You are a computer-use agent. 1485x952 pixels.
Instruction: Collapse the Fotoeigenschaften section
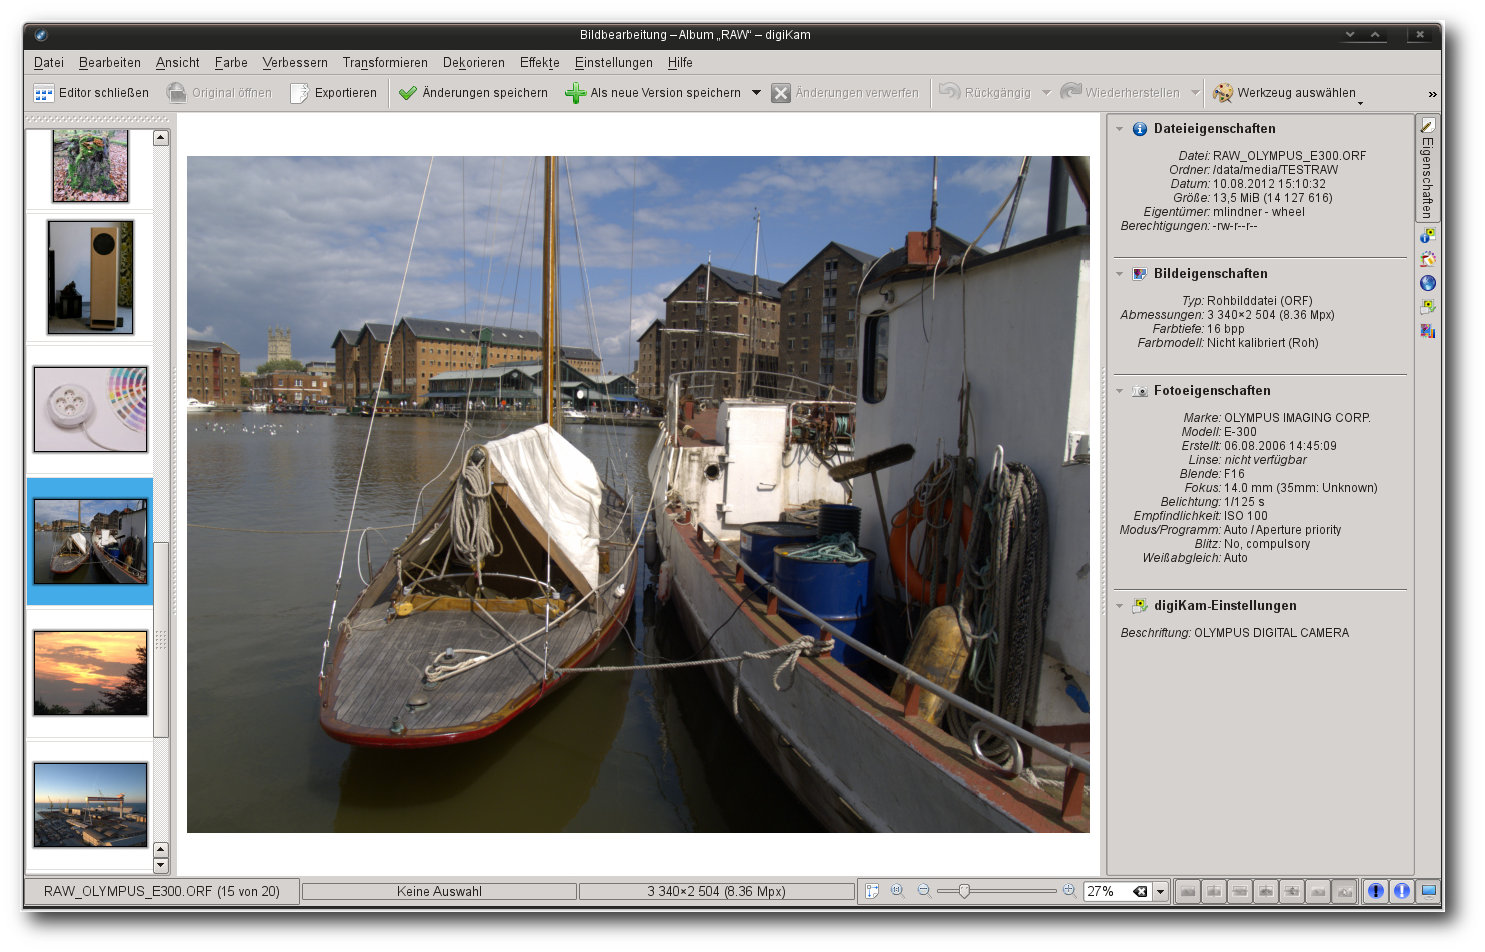(x=1119, y=391)
